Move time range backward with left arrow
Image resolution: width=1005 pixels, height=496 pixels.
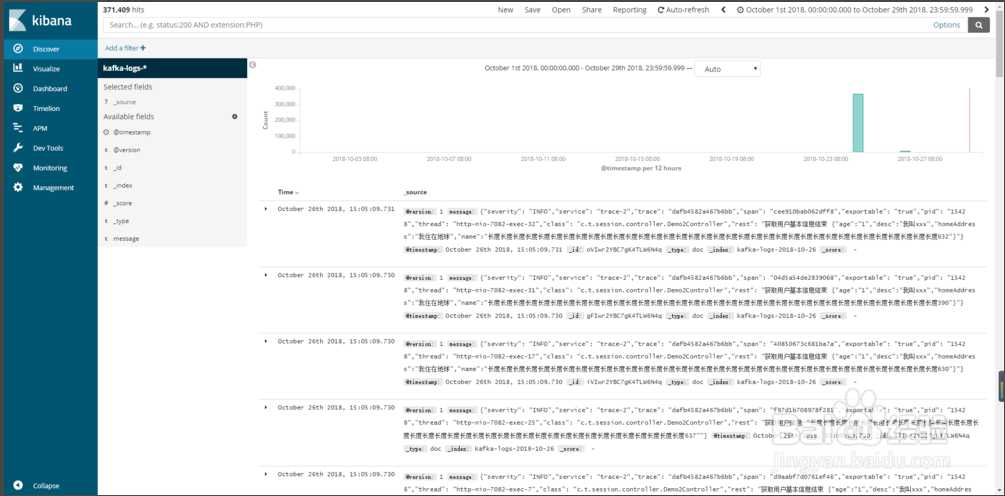724,10
